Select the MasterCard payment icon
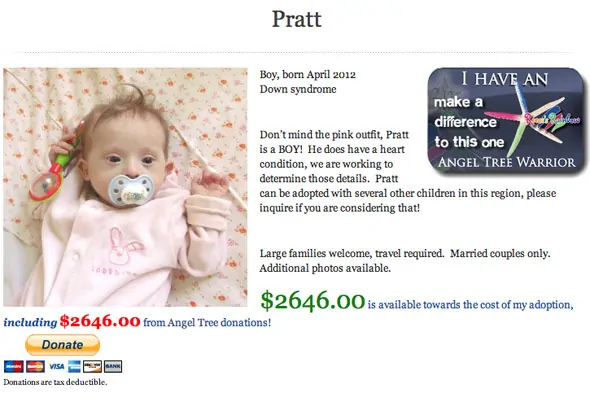 (35, 366)
